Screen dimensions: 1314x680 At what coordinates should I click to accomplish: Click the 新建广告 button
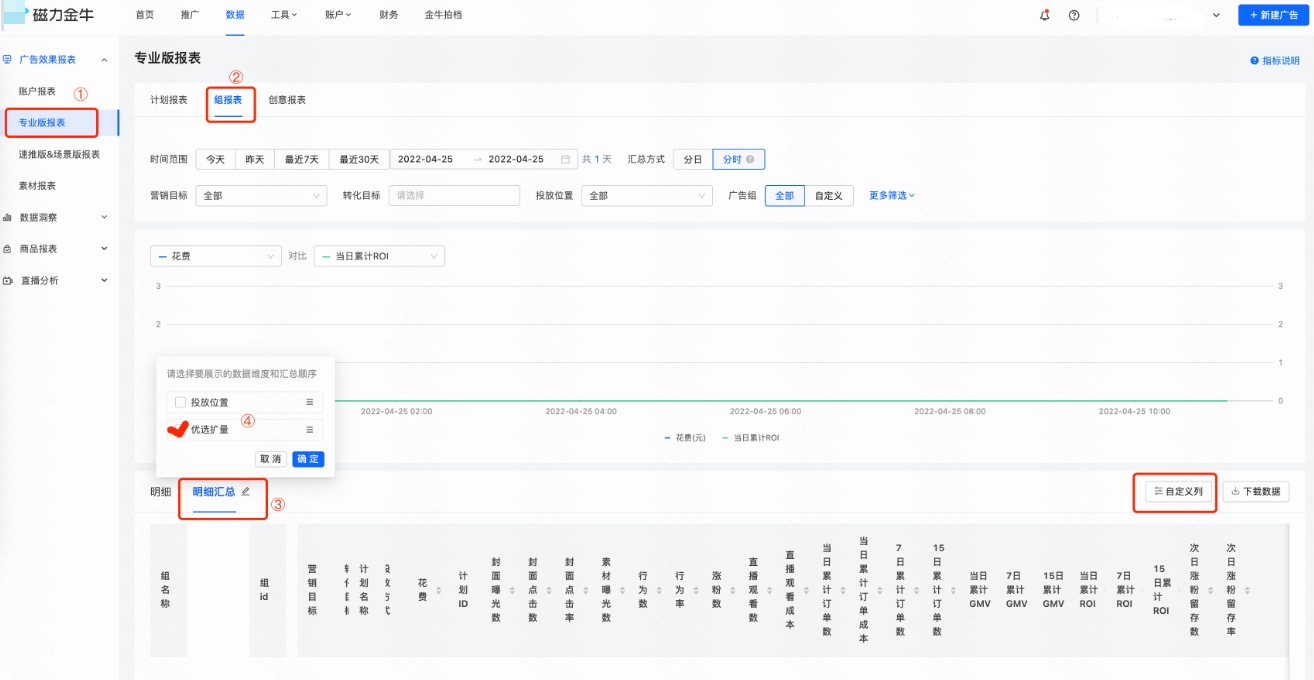pos(1273,15)
